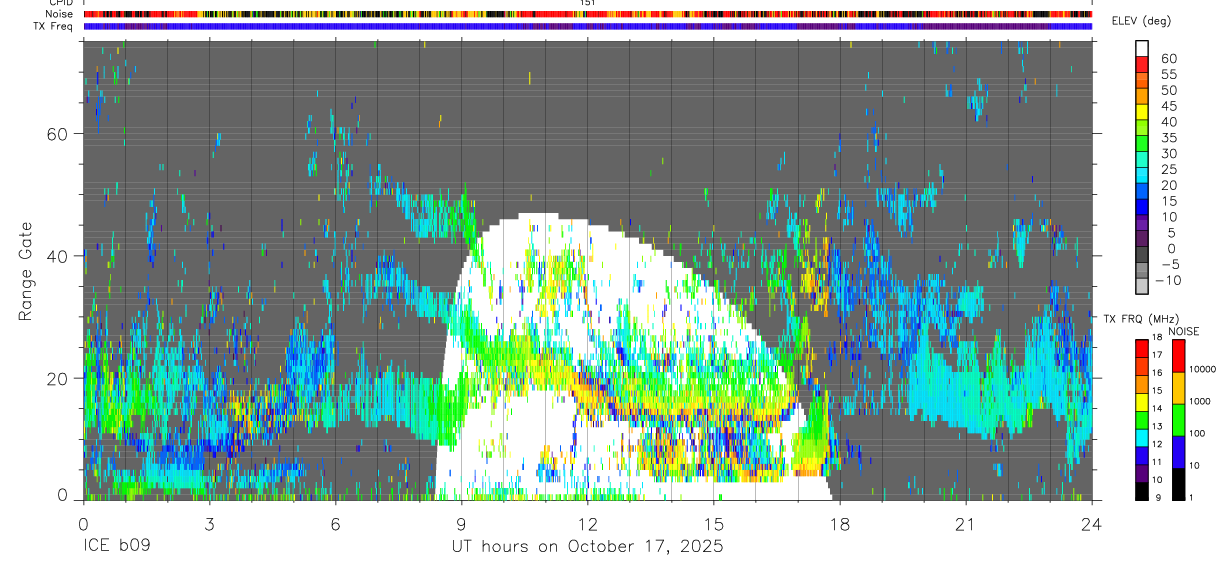
Task: Click the 10000 label on NOISE scale
Action: tap(1202, 368)
